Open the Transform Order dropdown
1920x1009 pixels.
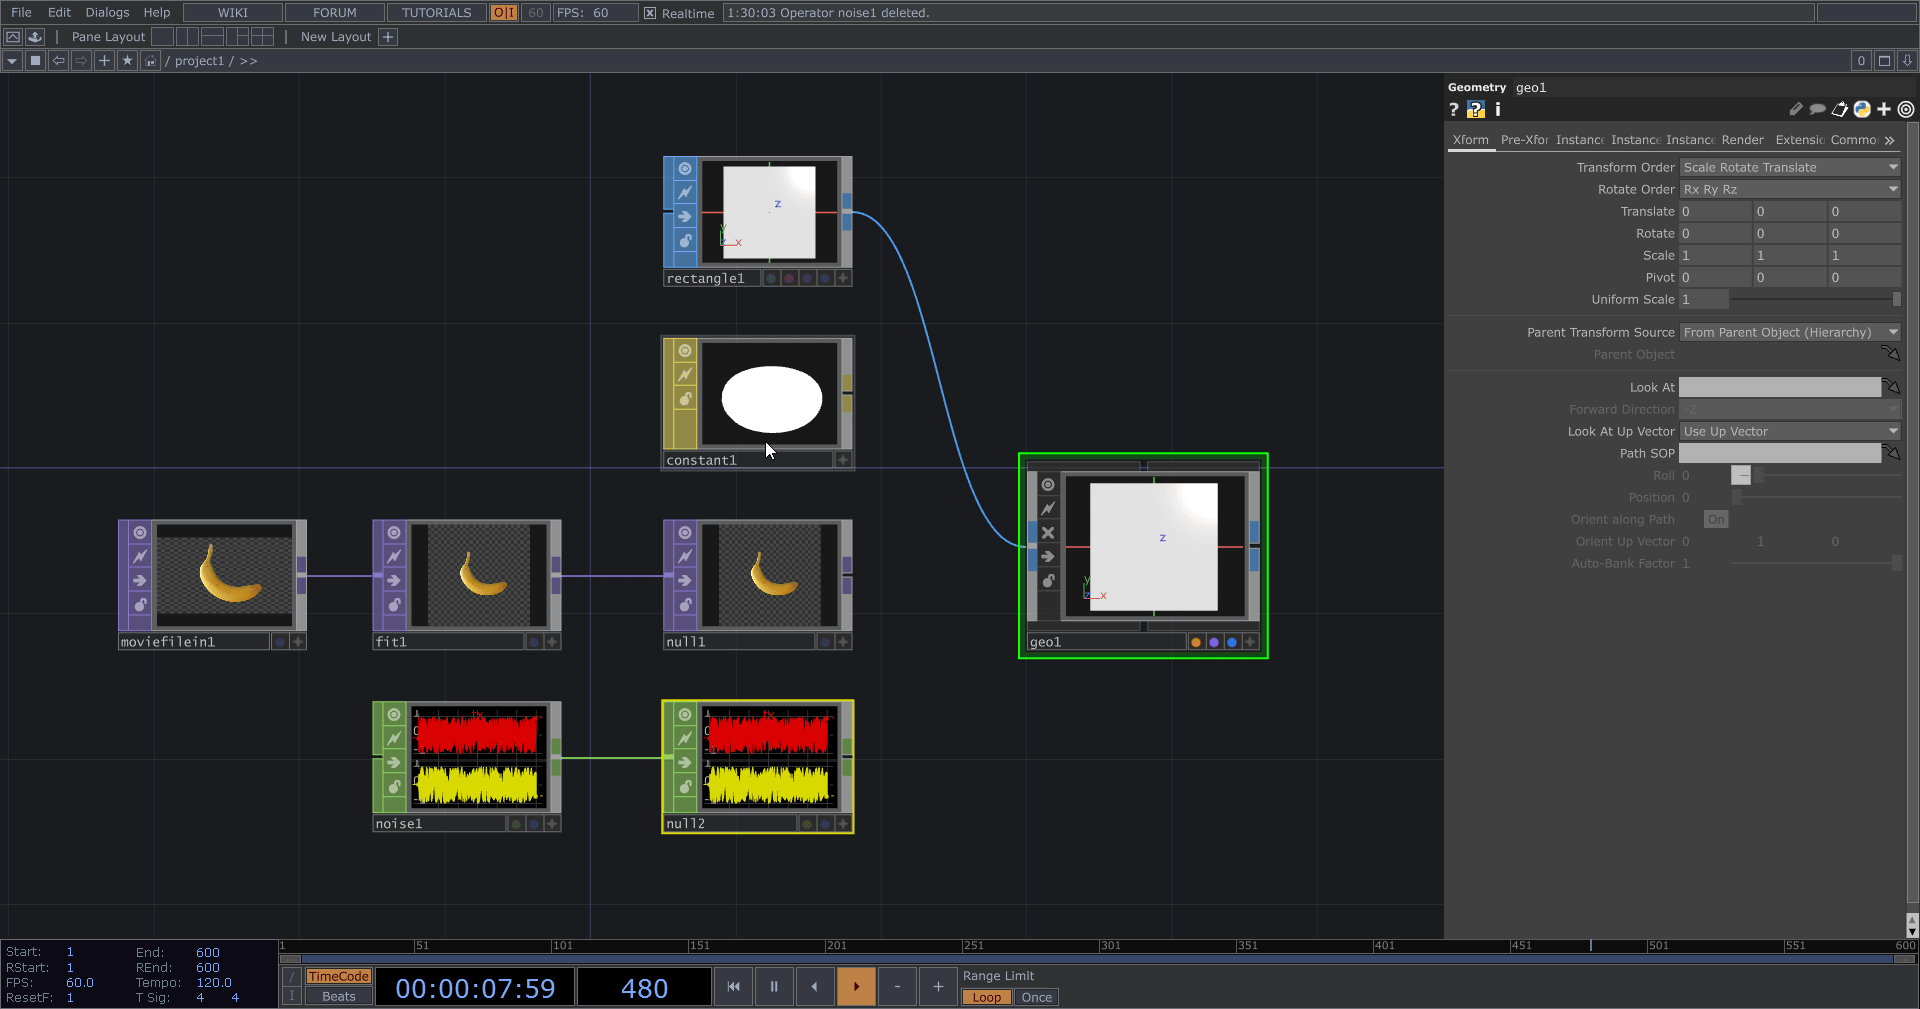coord(1789,167)
